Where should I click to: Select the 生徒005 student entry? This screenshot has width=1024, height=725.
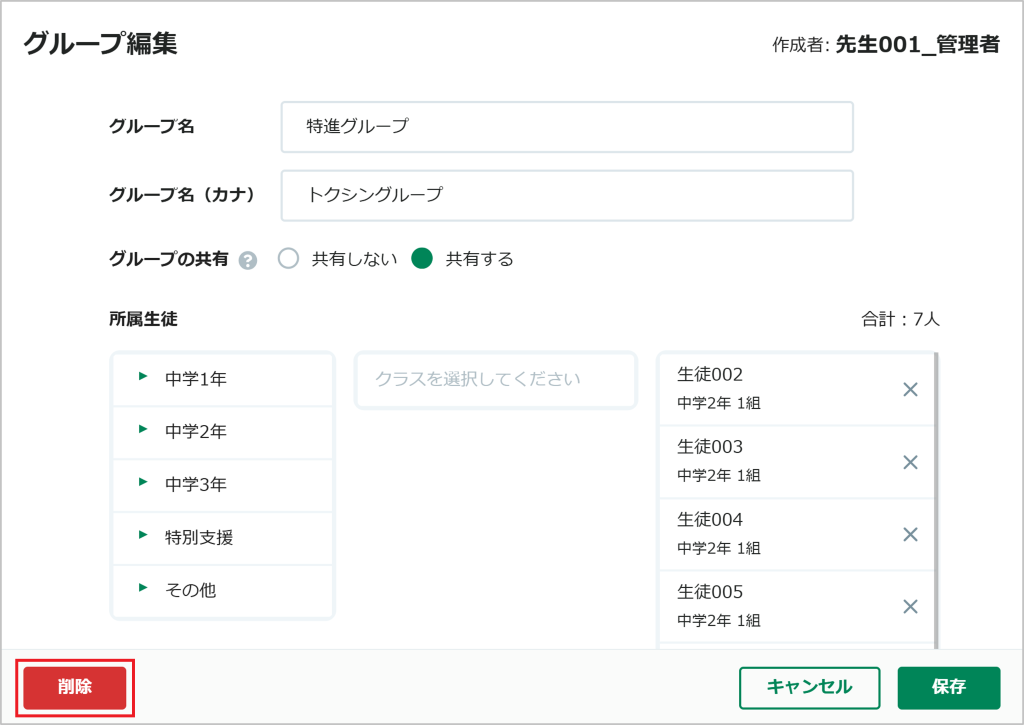pos(796,607)
